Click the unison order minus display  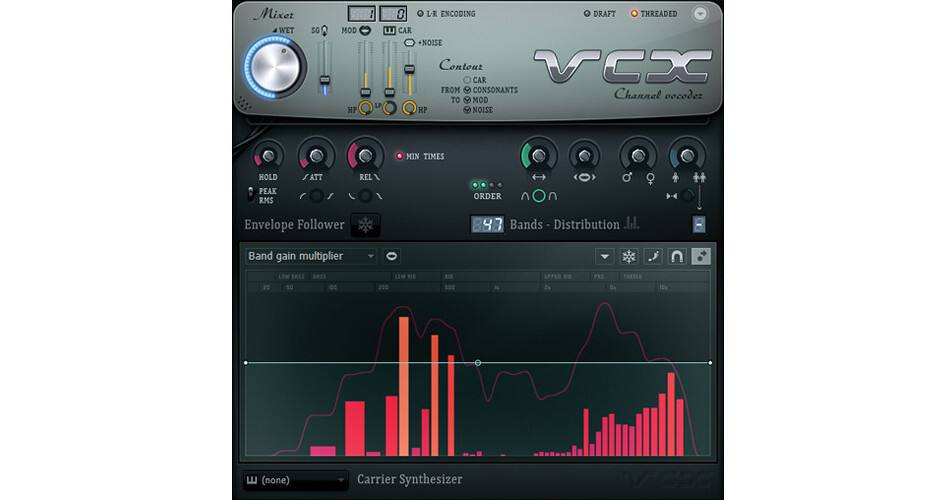click(x=699, y=225)
